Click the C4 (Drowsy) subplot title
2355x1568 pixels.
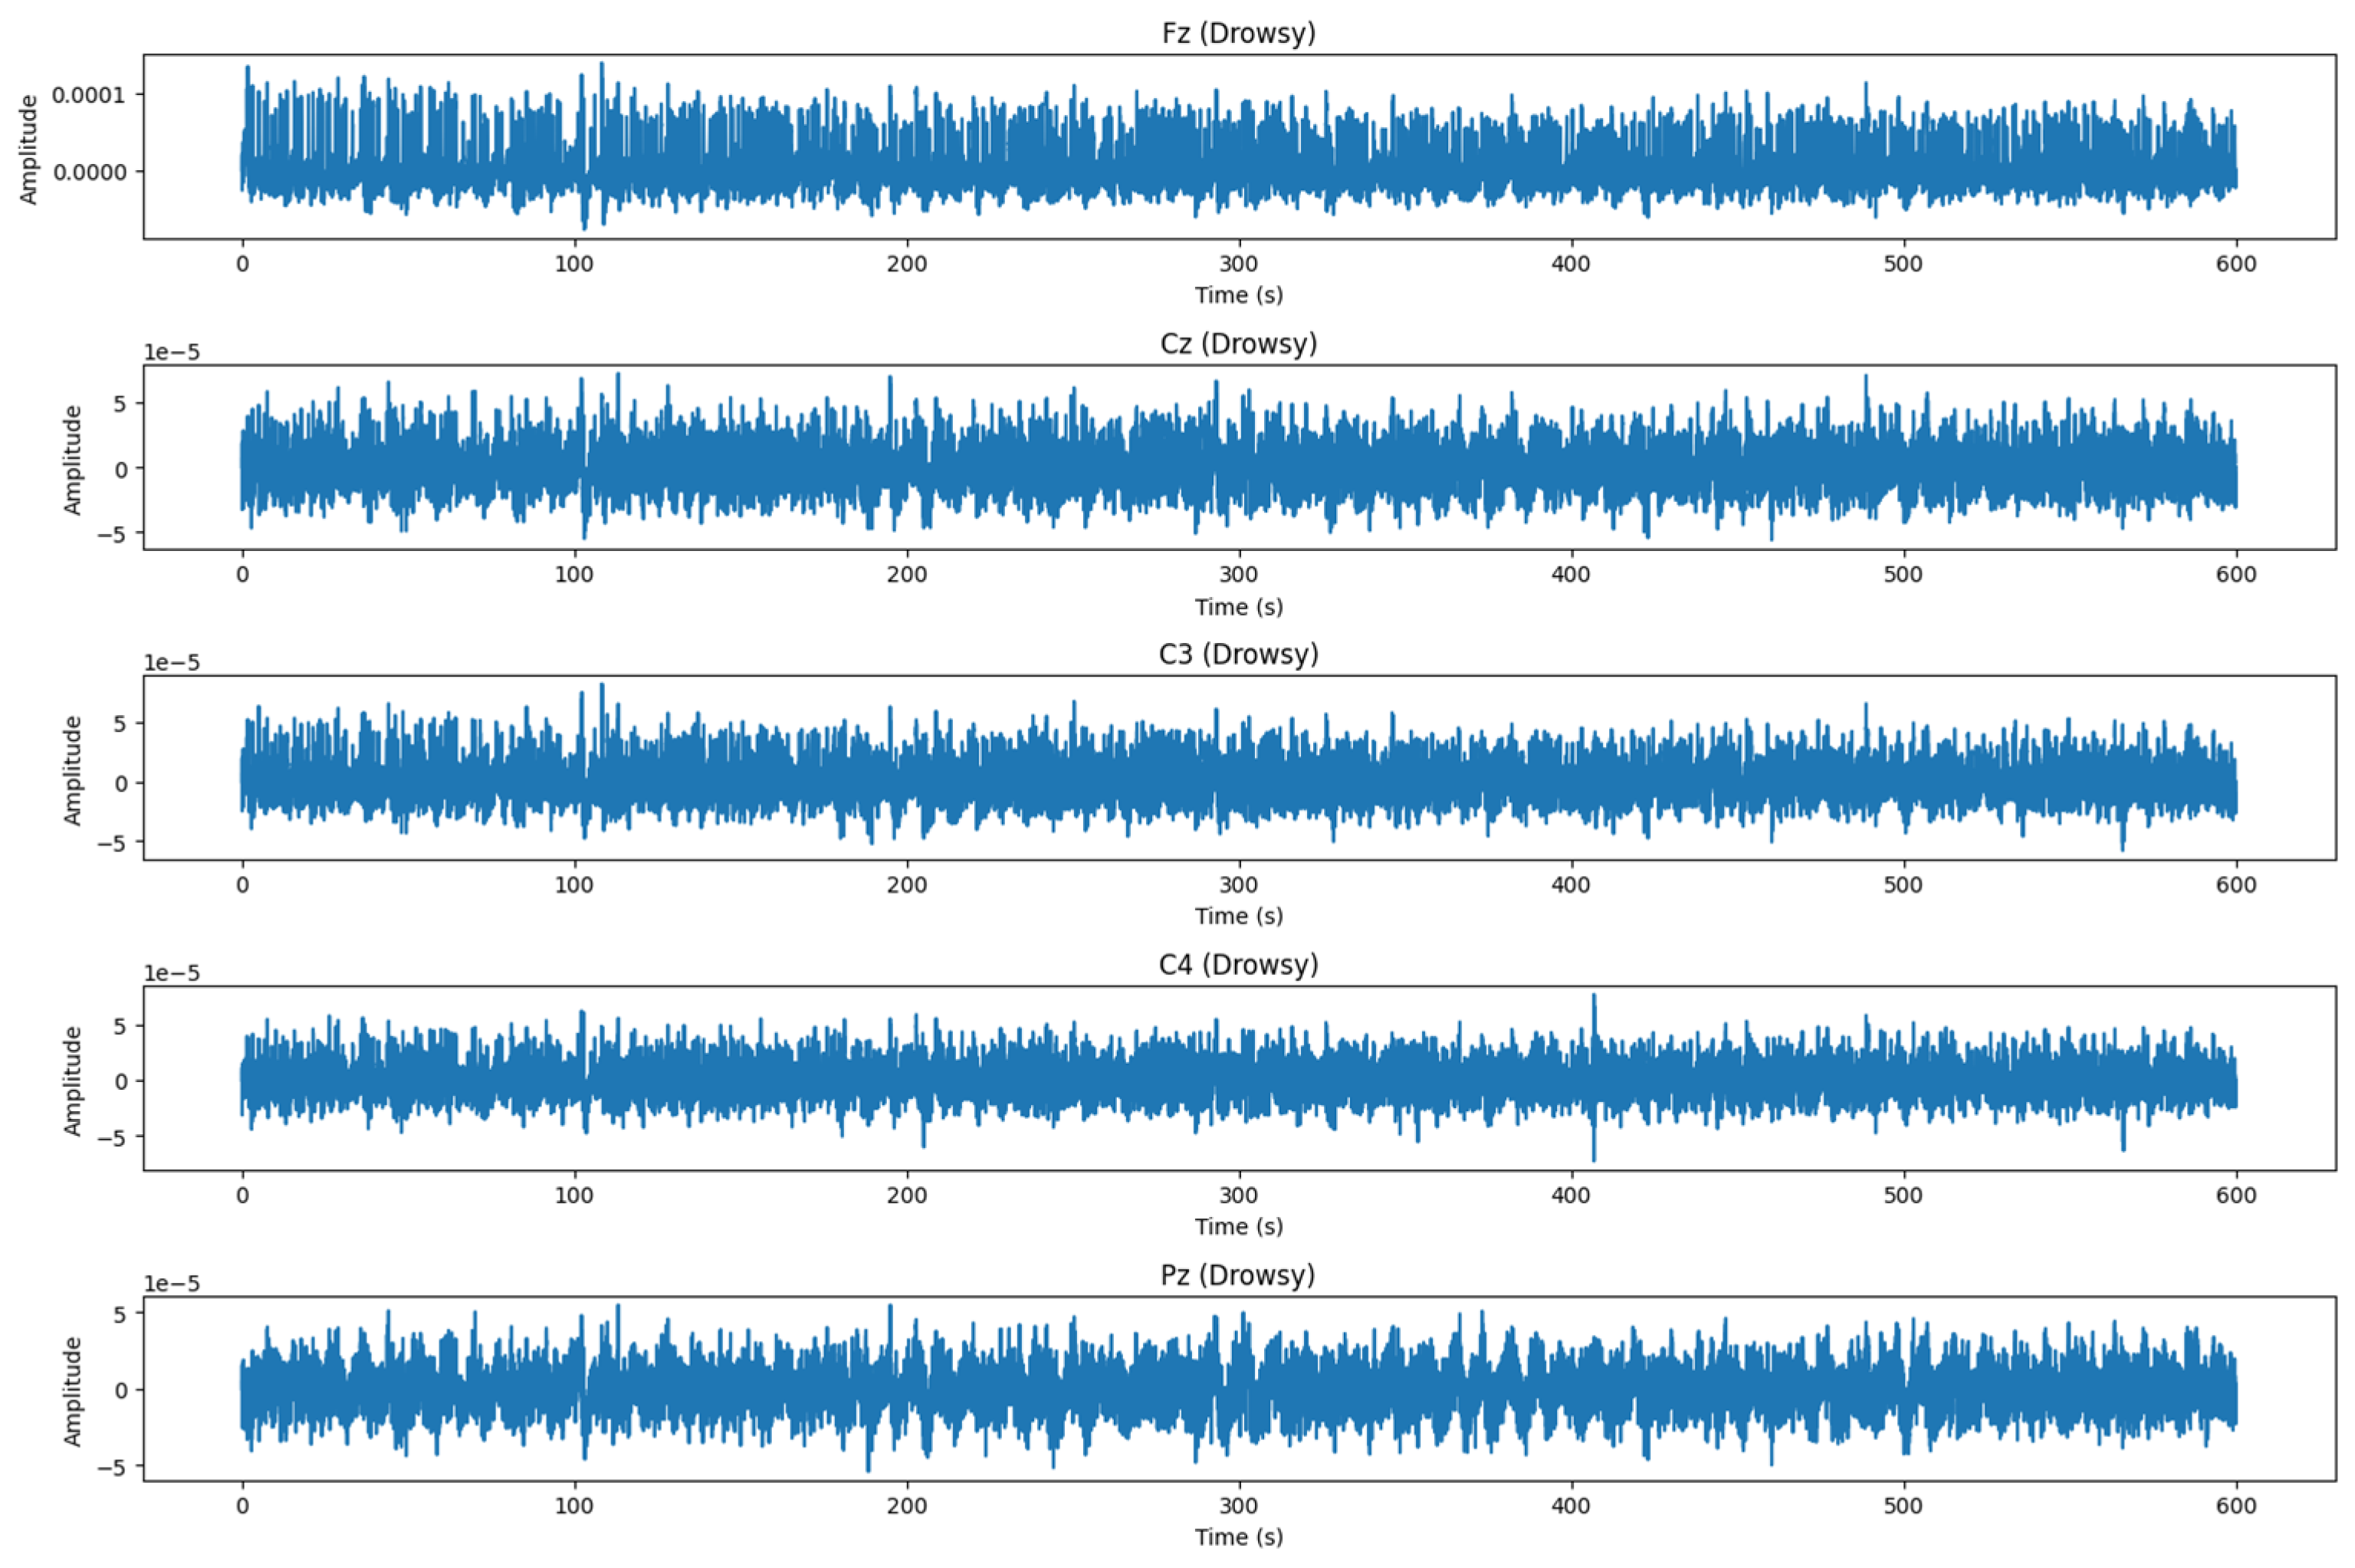click(x=1238, y=964)
